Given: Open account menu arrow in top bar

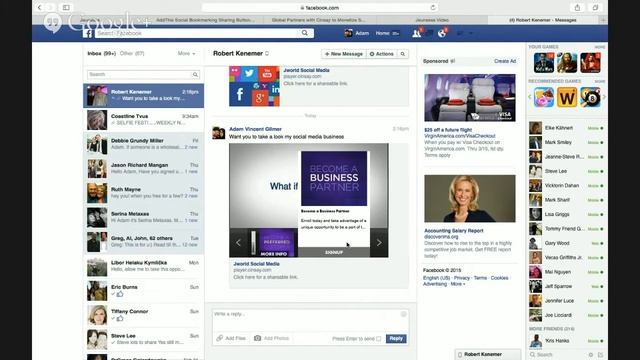Looking at the screenshot, I should click(x=471, y=33).
